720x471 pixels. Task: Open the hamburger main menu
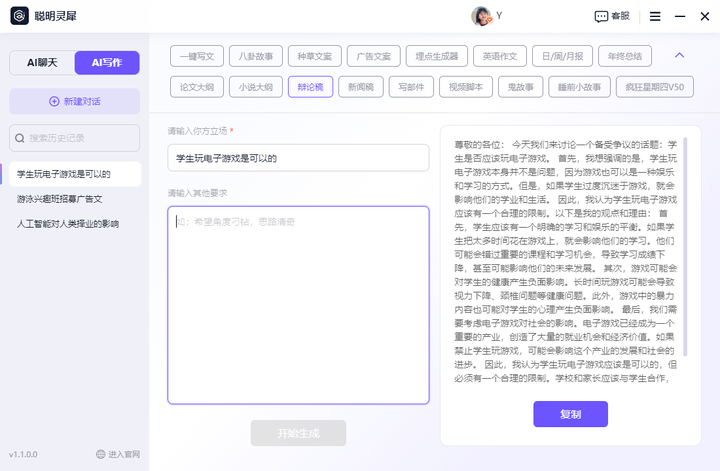[x=655, y=16]
